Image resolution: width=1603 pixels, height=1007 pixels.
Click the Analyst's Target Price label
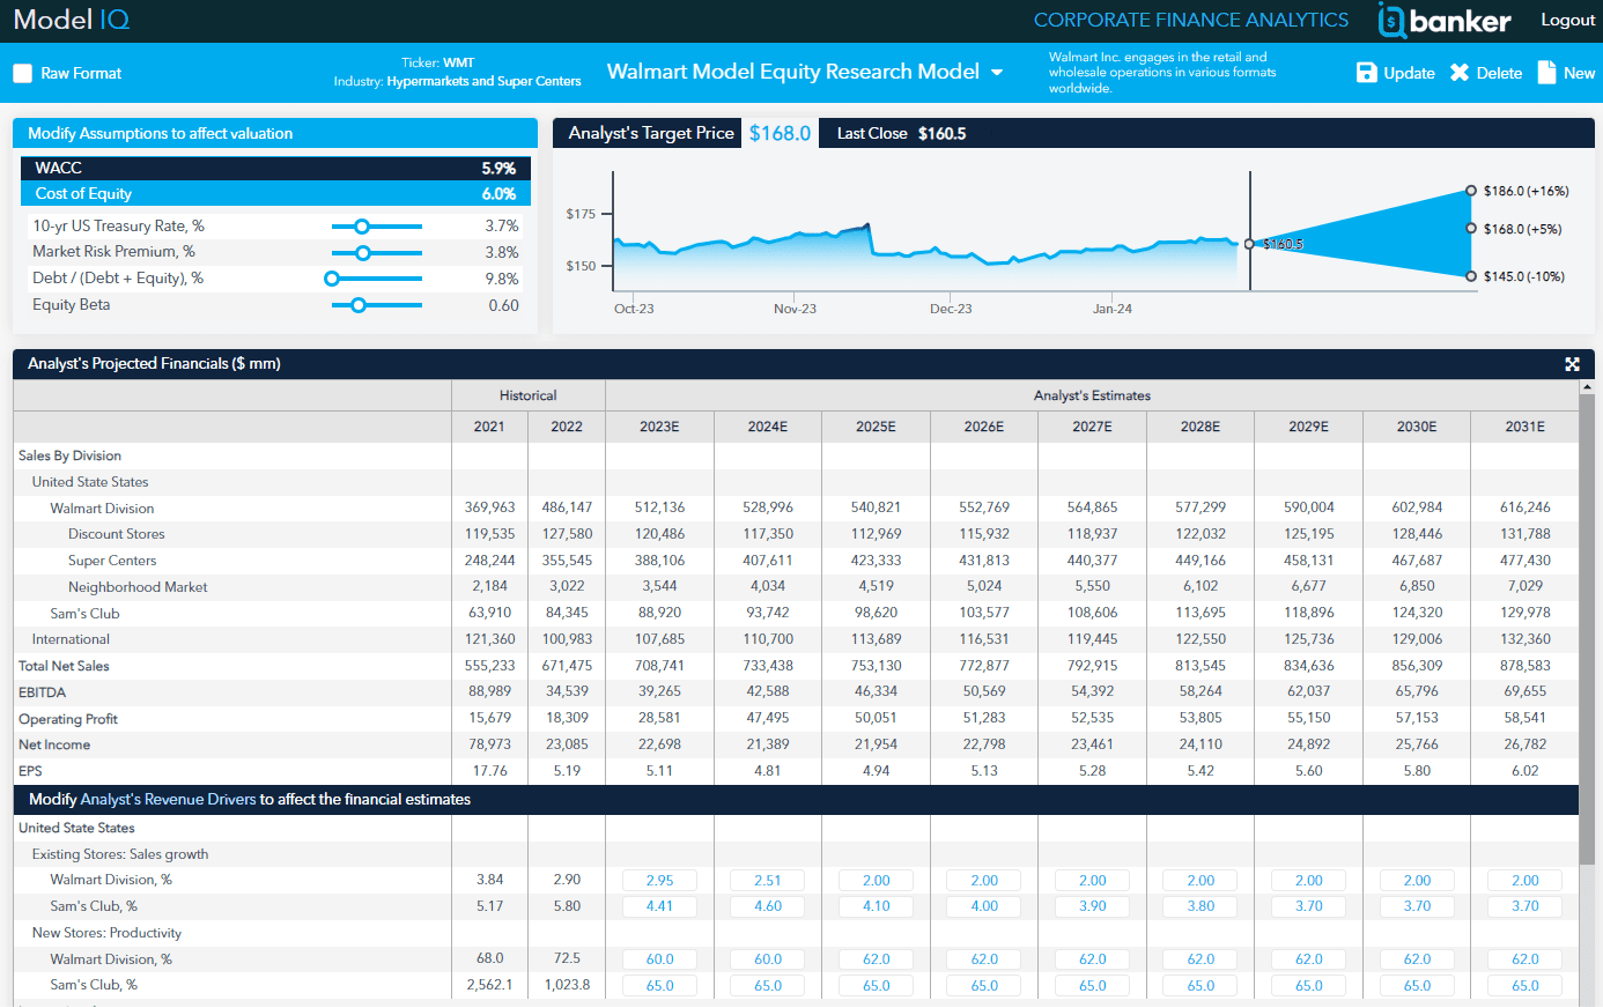pos(651,133)
